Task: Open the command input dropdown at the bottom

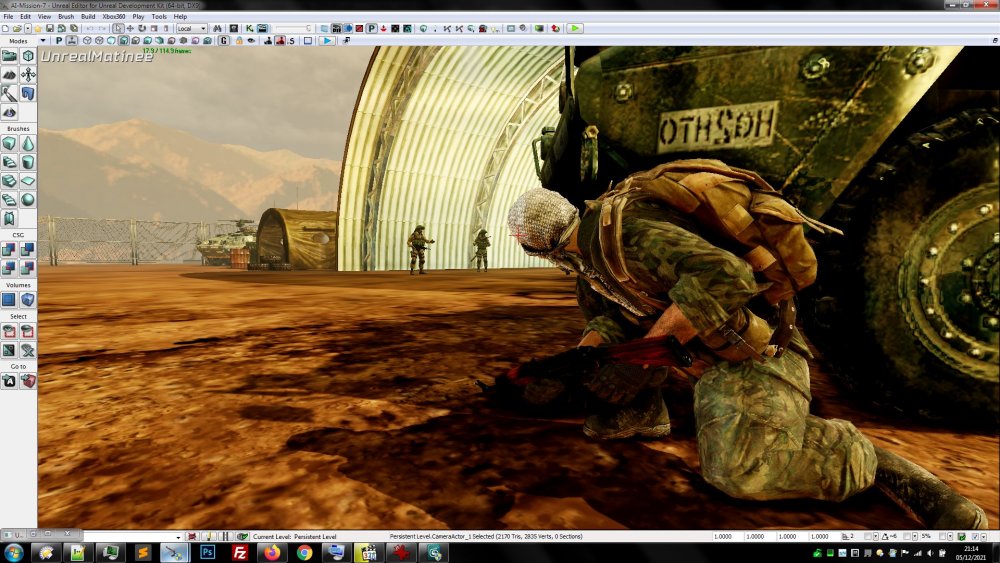Action: [179, 537]
